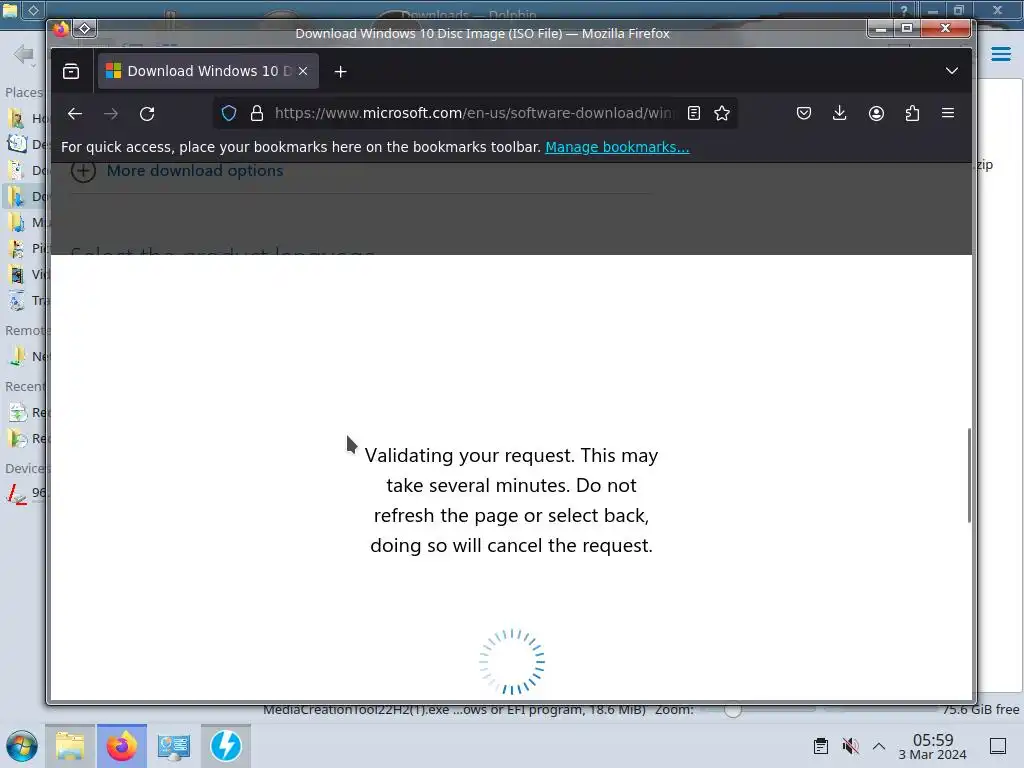Screen dimensions: 1024x768
Task: Open the Firefox View button in tab bar
Action: (x=71, y=71)
